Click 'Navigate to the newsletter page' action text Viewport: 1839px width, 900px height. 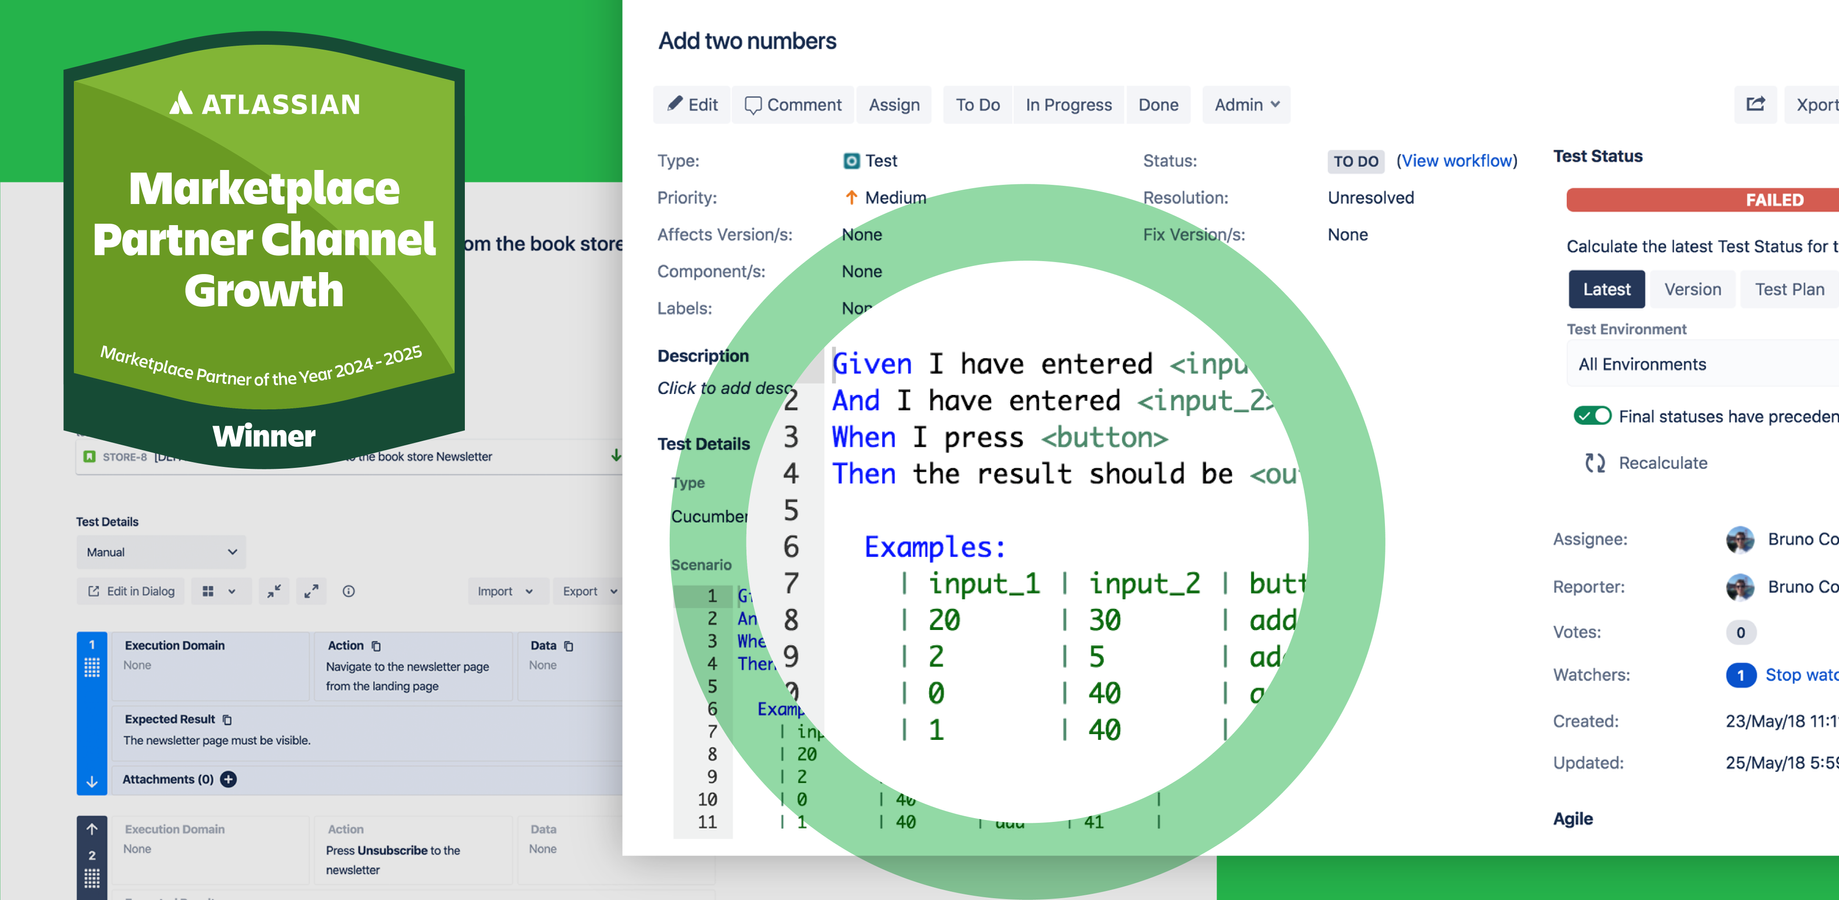click(x=408, y=676)
